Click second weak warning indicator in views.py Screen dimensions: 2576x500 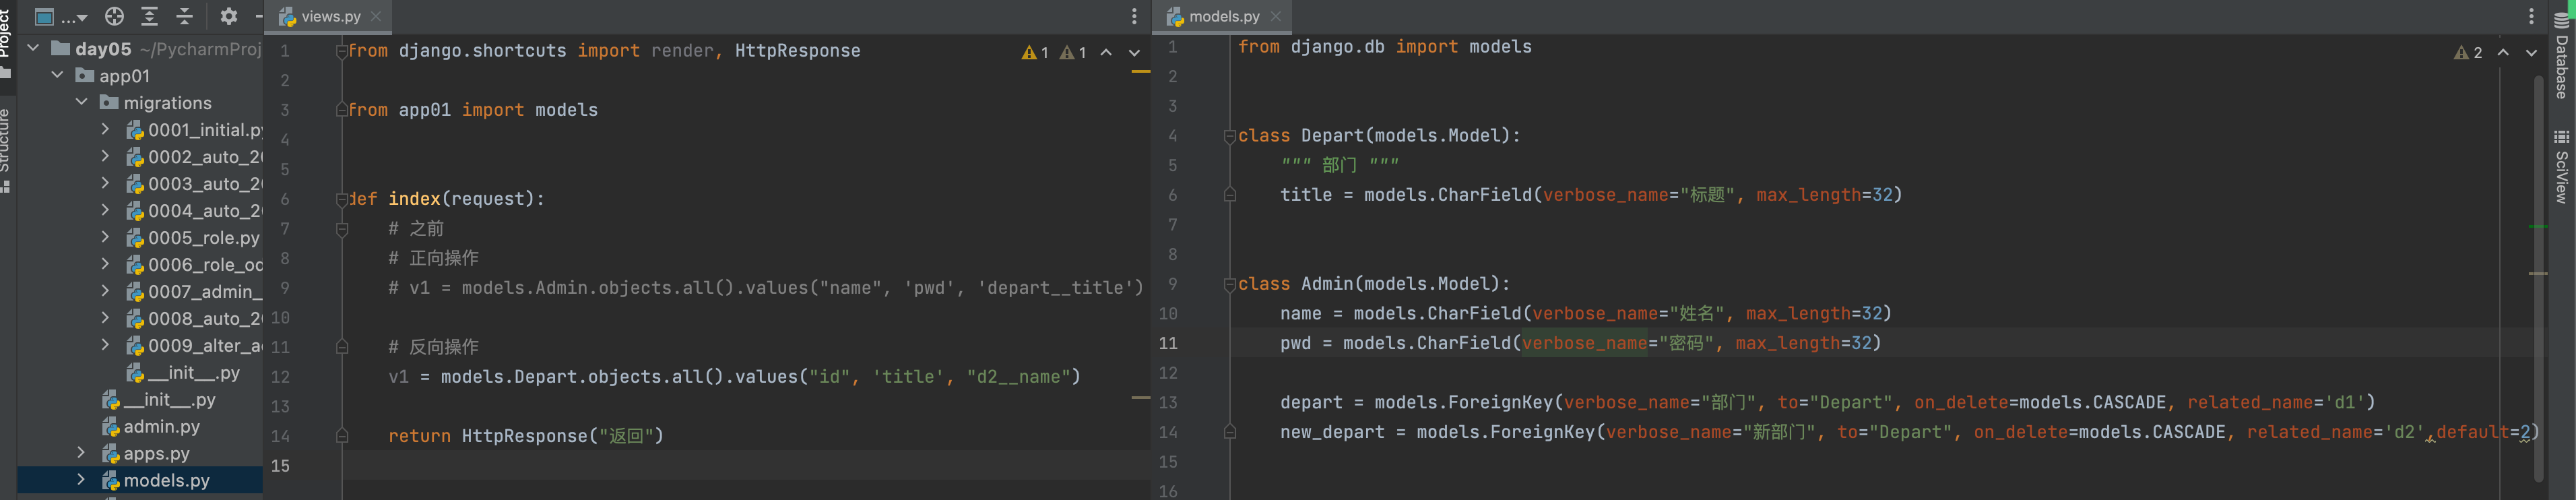pos(1073,52)
